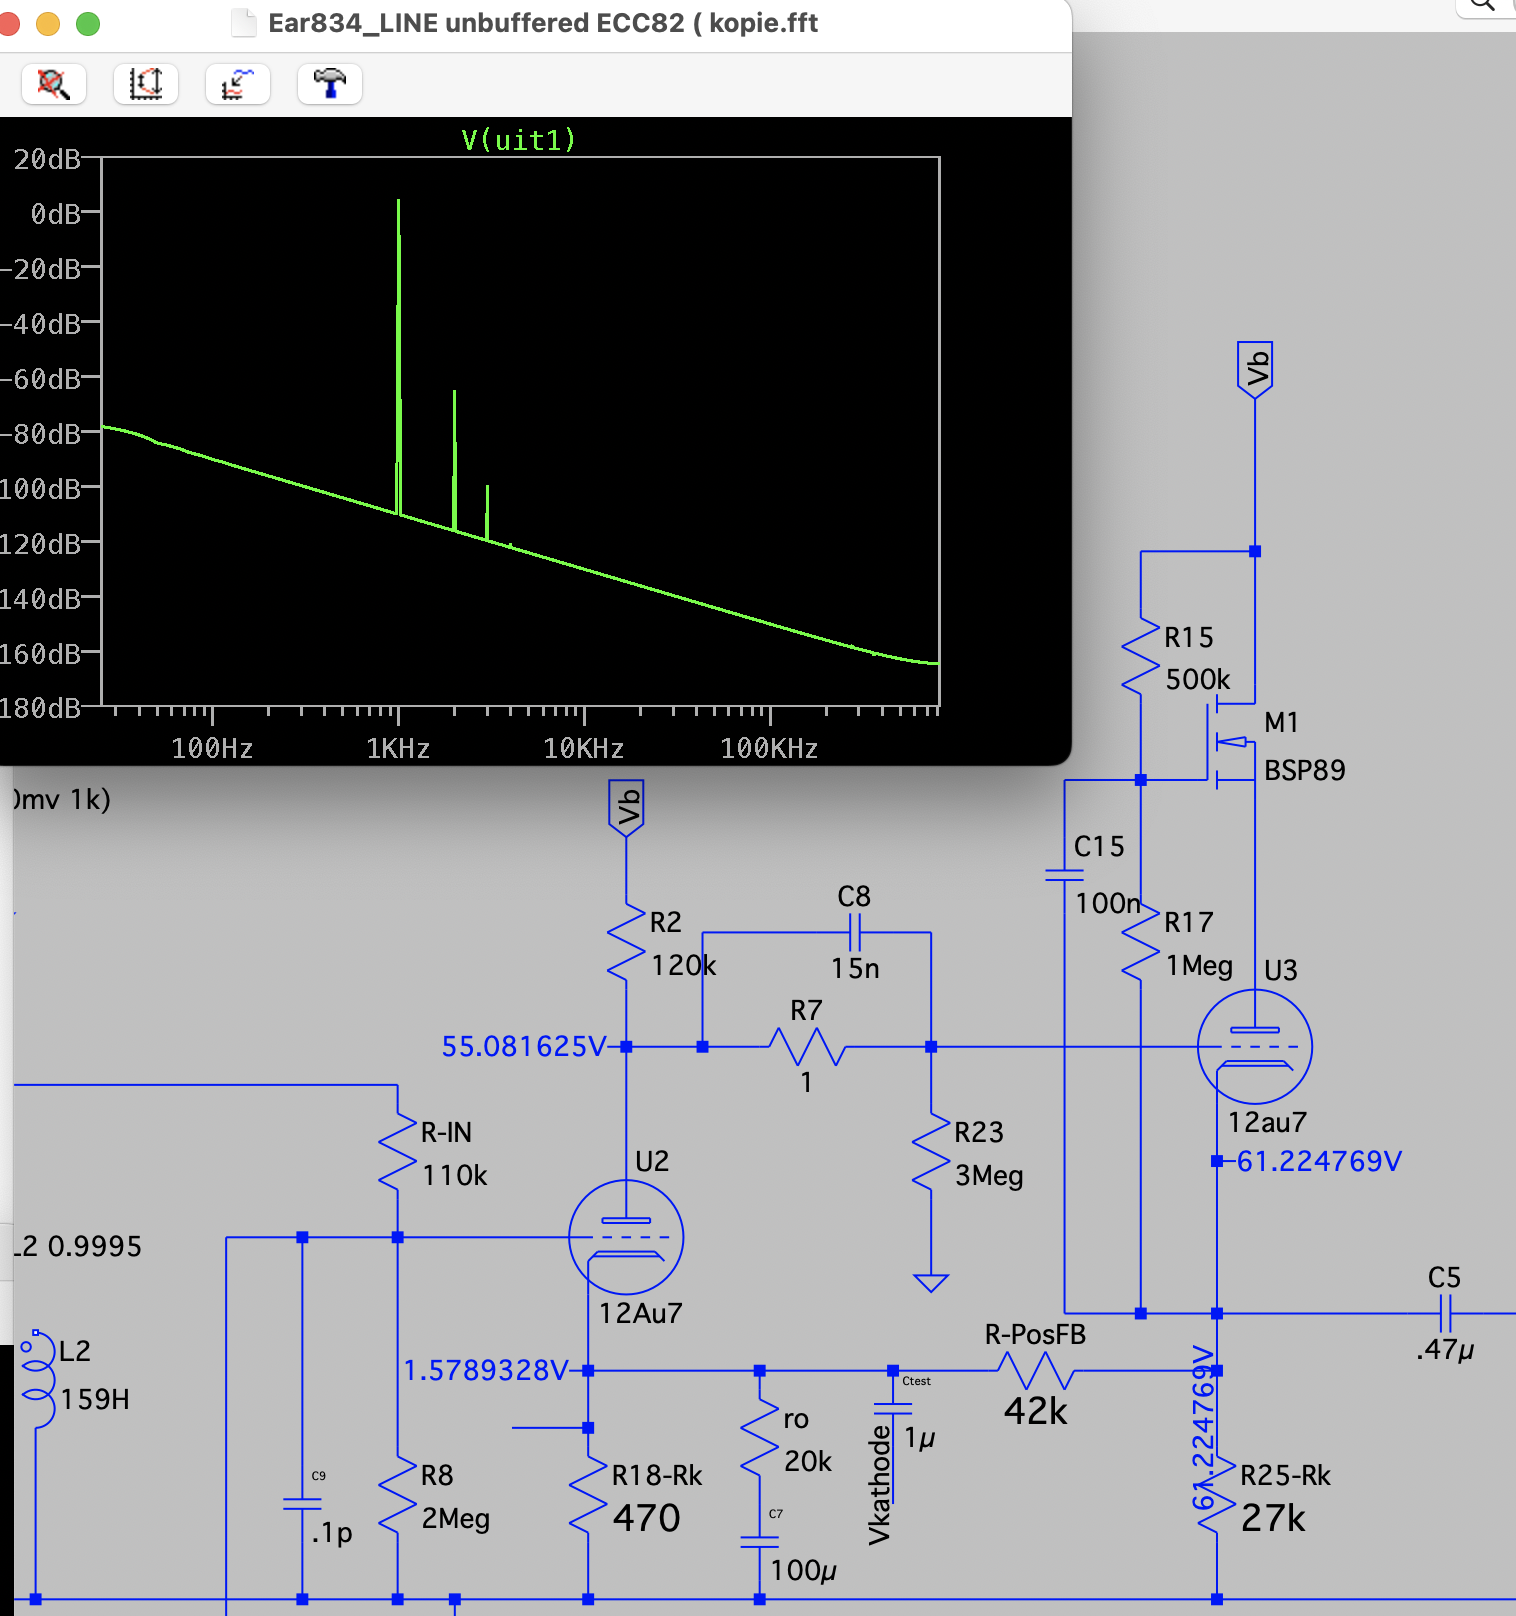Select the C9 capacitor symbol
This screenshot has height=1616, width=1516.
302,1503
